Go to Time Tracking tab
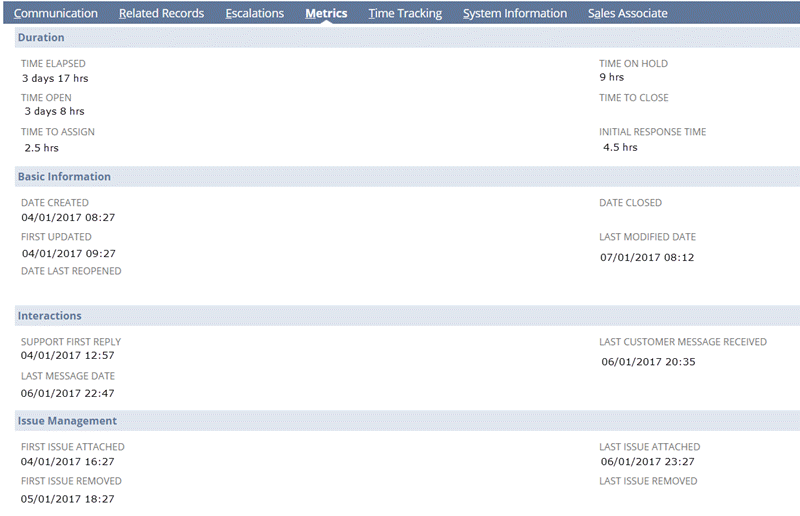 (405, 13)
